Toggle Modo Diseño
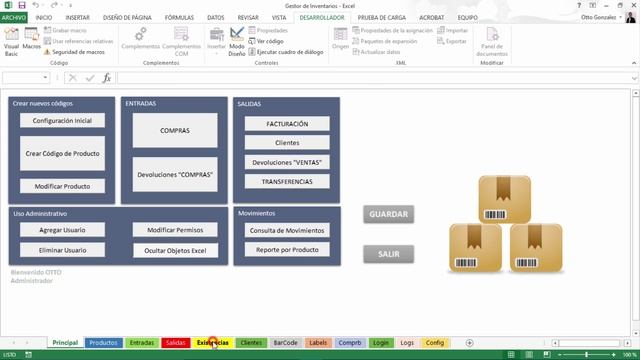Screen dimensions: 640x360 pyautogui.click(x=237, y=42)
